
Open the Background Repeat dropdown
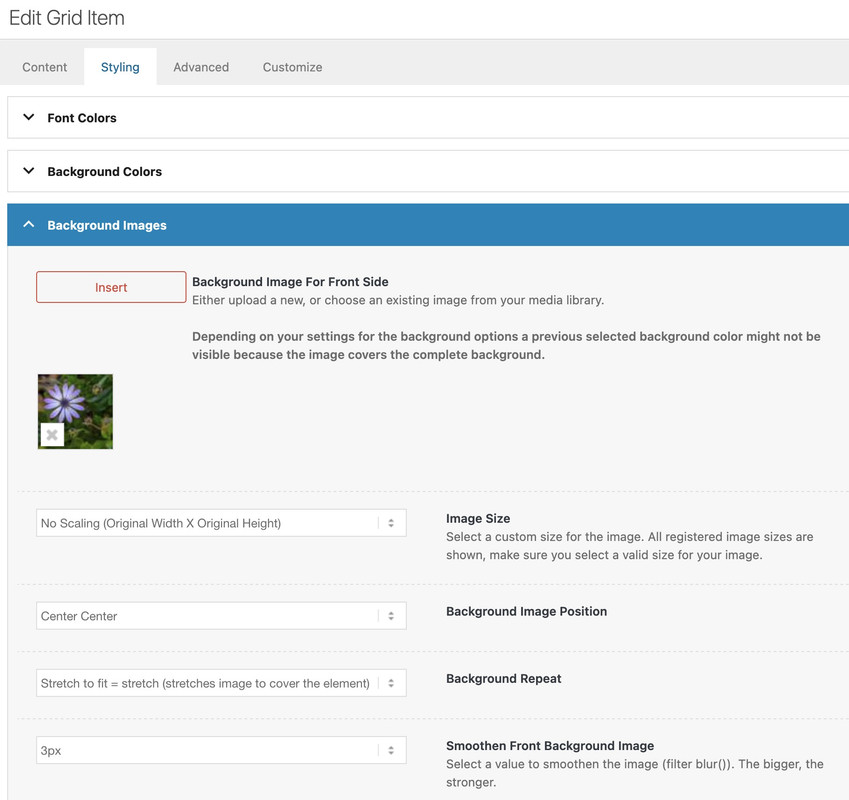[x=221, y=683]
